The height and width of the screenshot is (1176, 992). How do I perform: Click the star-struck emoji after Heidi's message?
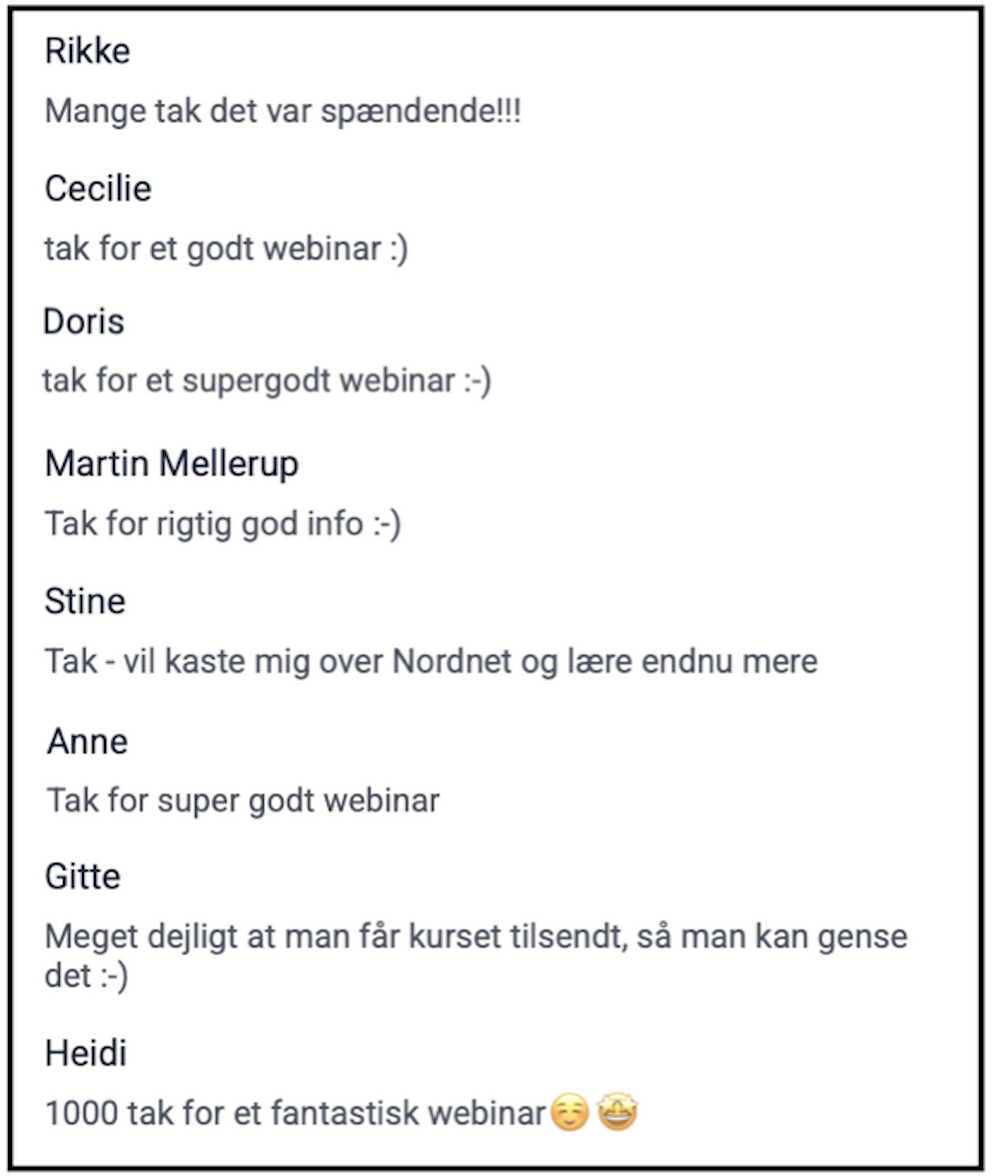pyautogui.click(x=618, y=1112)
